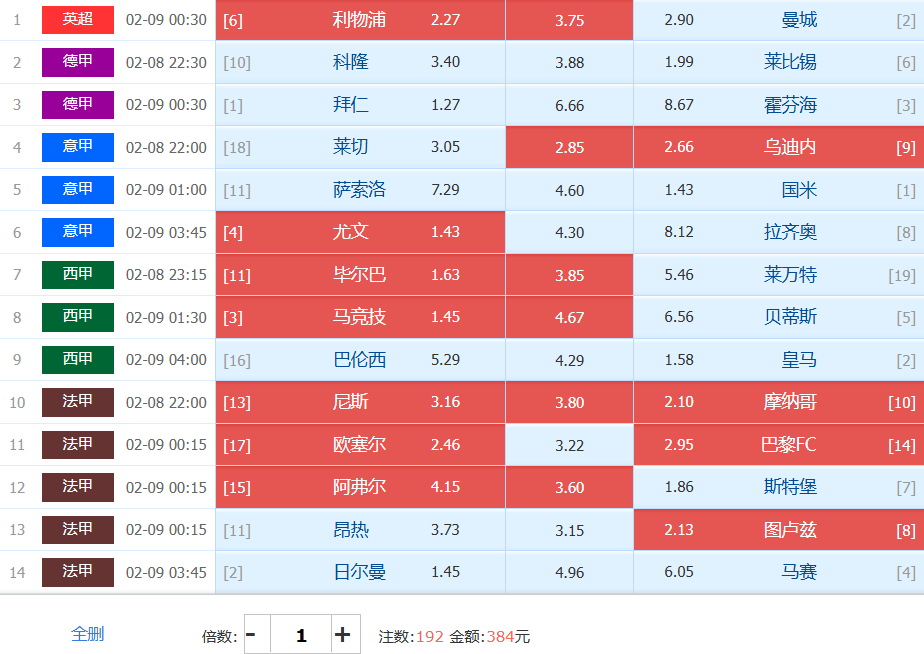This screenshot has height=654, width=924.
Task: Click the 西甲 tag for 巴伦西 match
Action: pos(78,360)
